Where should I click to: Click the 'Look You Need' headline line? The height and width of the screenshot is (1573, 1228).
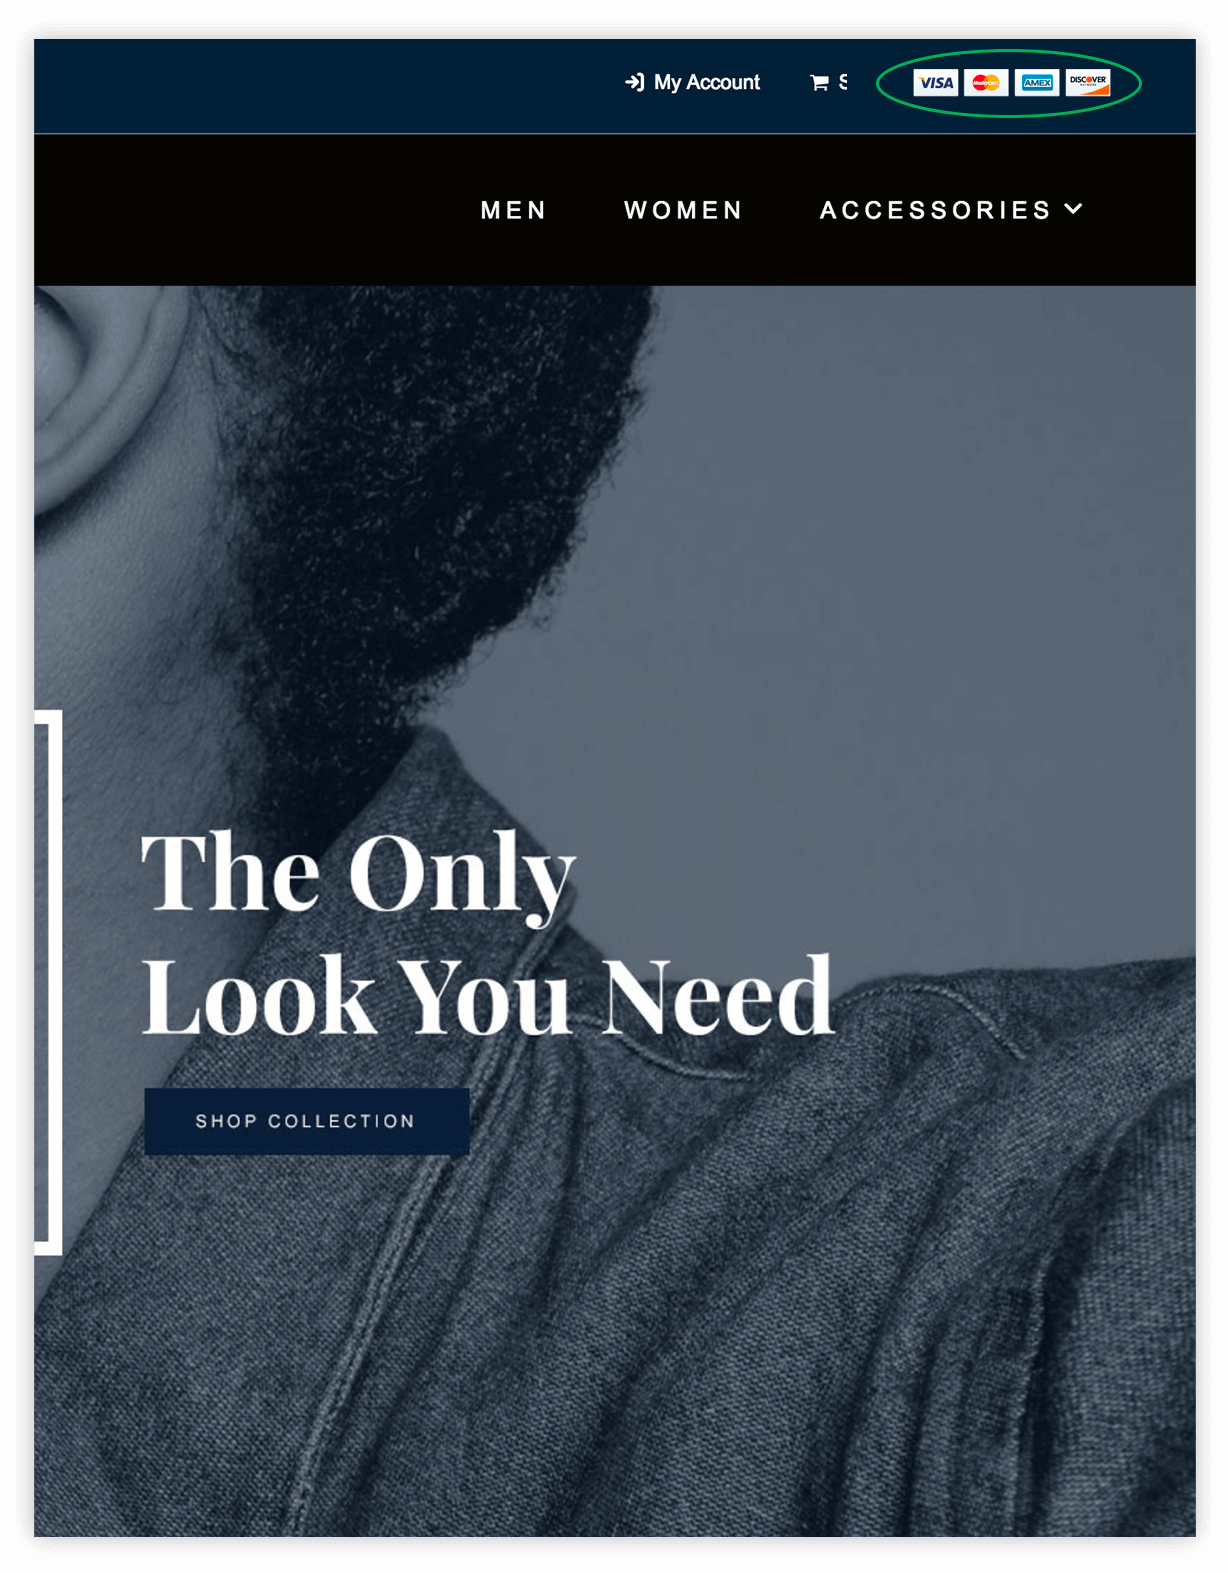tap(488, 996)
